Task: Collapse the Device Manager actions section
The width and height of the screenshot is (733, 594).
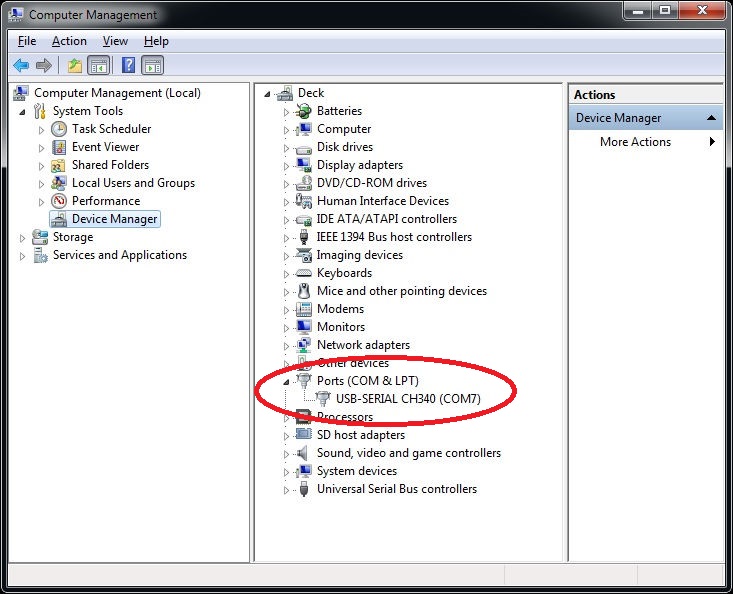Action: pos(711,118)
